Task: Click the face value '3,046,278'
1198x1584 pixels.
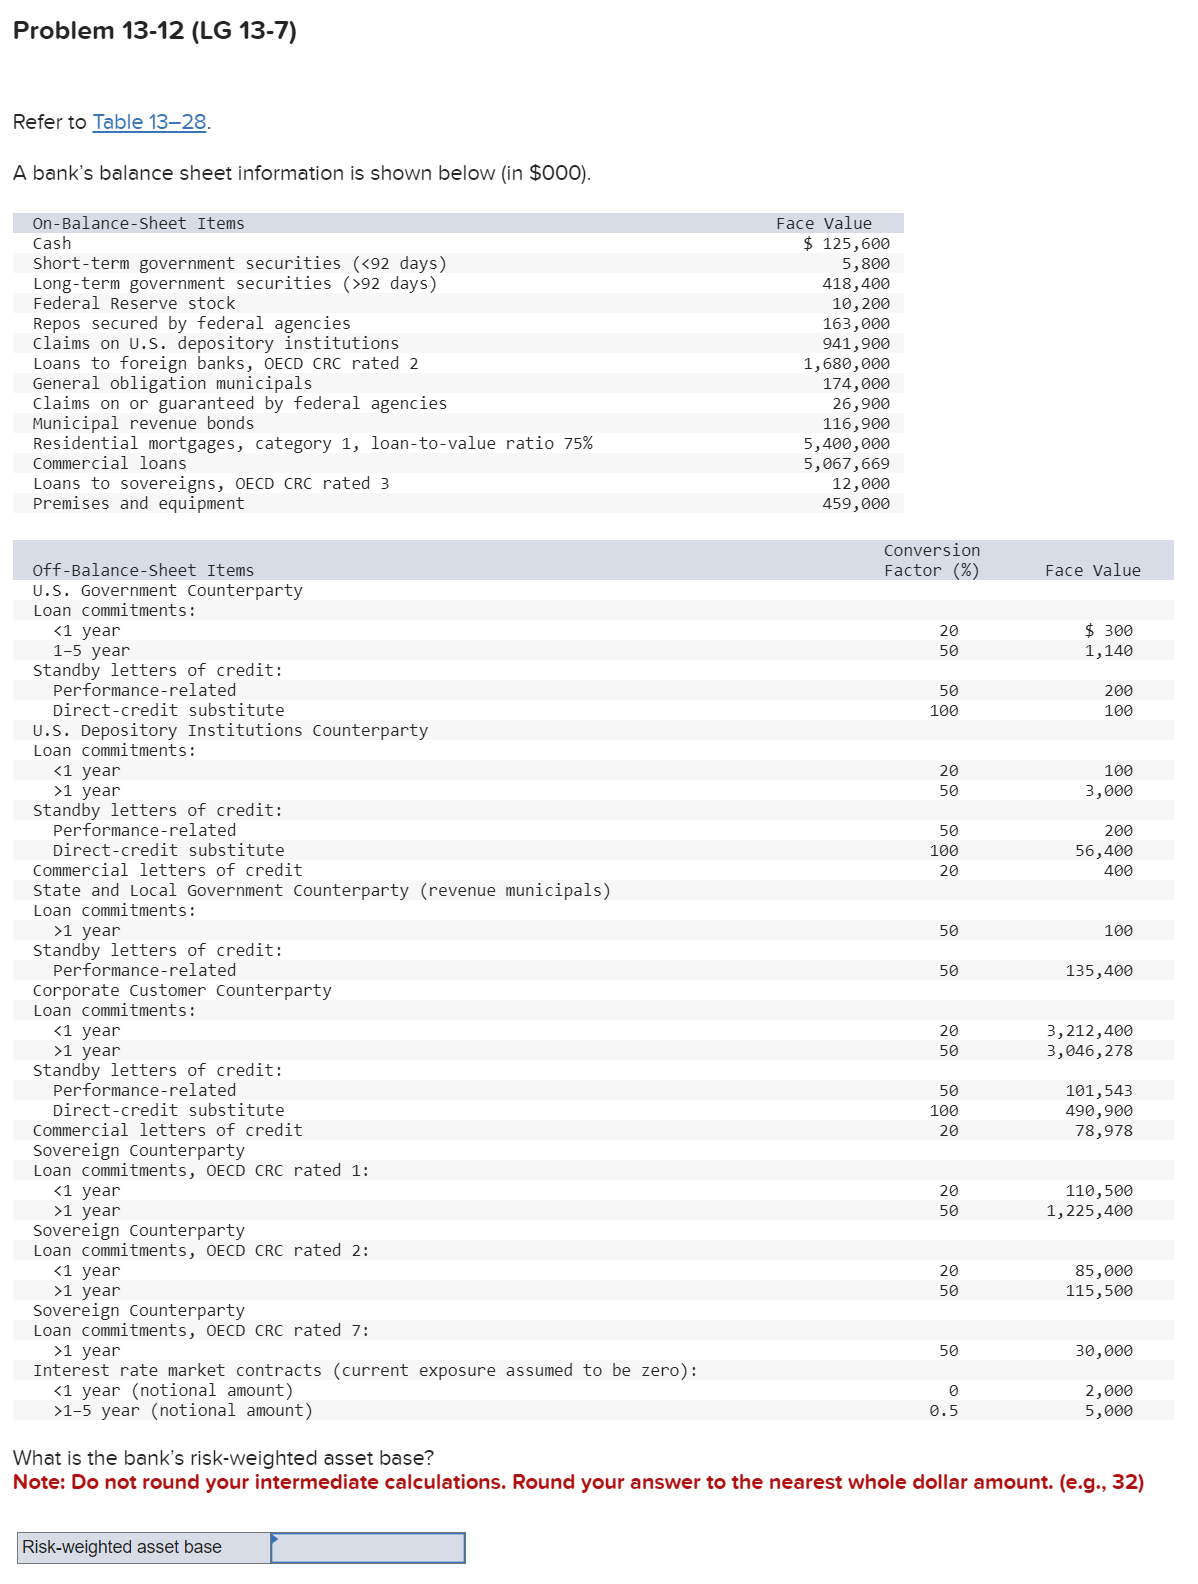Action: coord(1090,1051)
